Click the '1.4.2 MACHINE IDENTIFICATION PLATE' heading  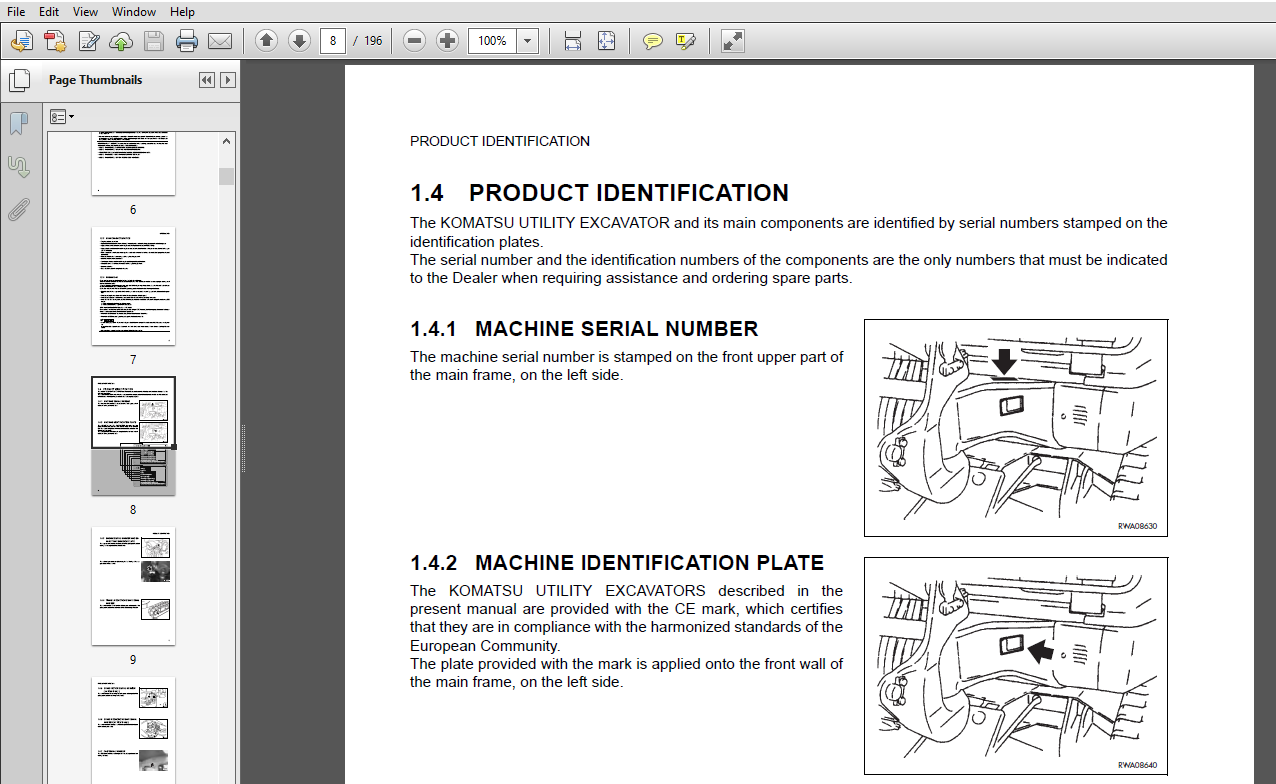[617, 563]
